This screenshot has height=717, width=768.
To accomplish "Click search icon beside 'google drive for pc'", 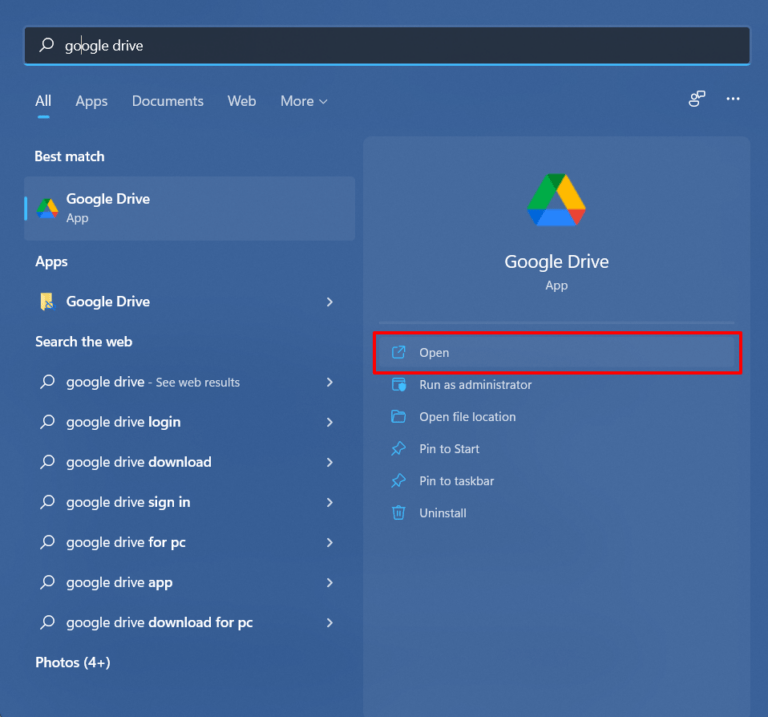I will tap(48, 542).
